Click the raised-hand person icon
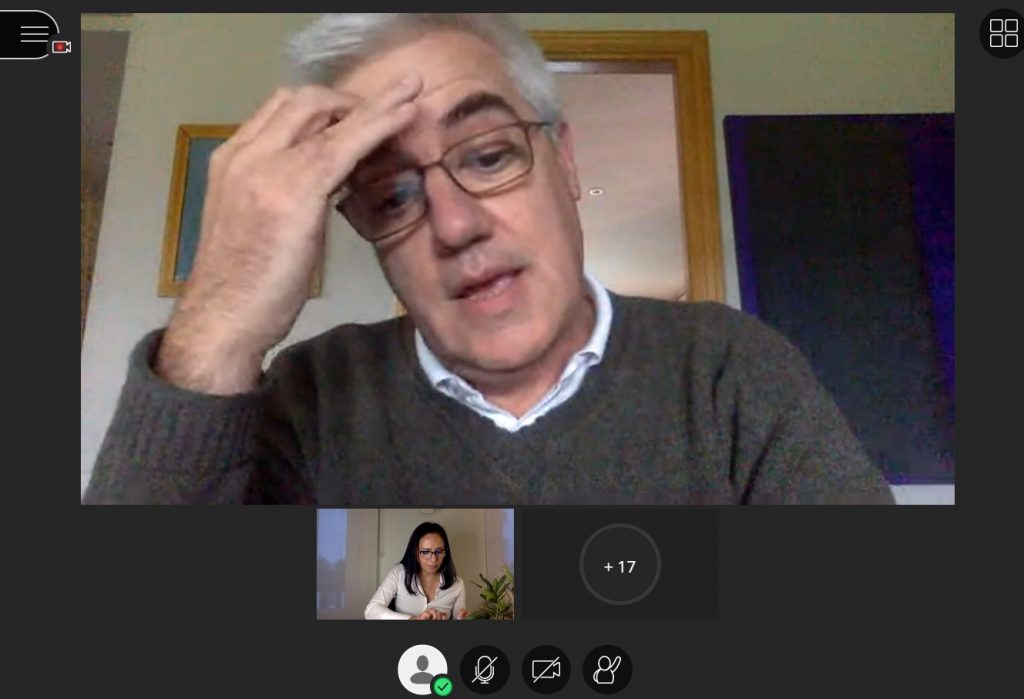 [x=607, y=670]
